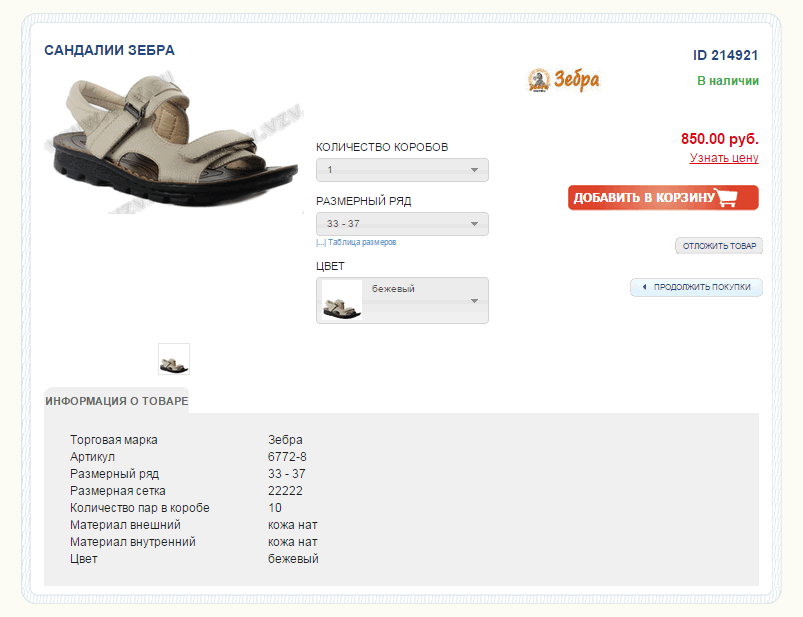
Task: Click the В наличии availability status
Action: click(x=727, y=81)
